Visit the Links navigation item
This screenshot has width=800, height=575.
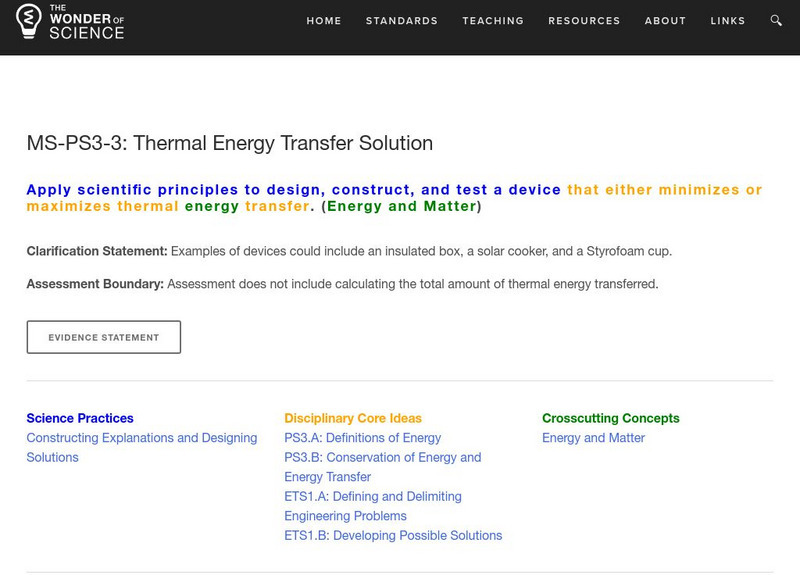[728, 21]
